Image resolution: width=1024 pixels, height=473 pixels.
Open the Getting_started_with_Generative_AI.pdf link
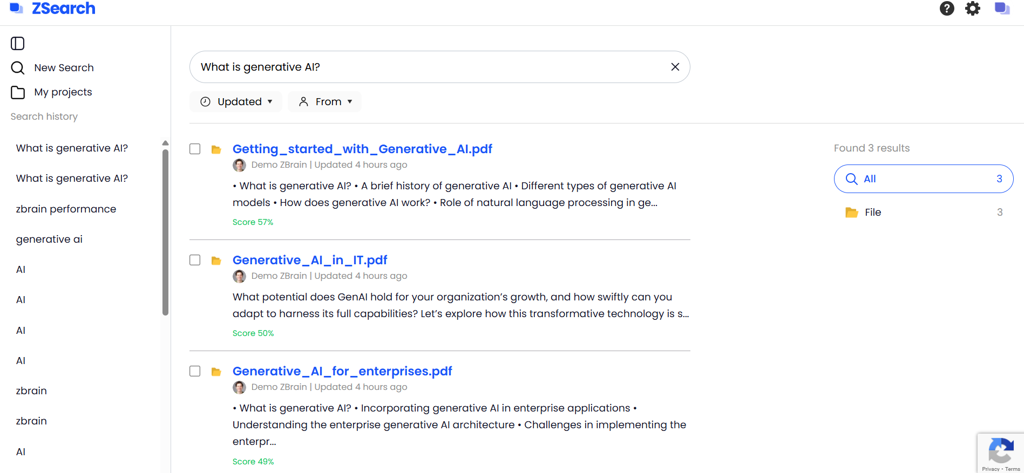[x=362, y=149]
